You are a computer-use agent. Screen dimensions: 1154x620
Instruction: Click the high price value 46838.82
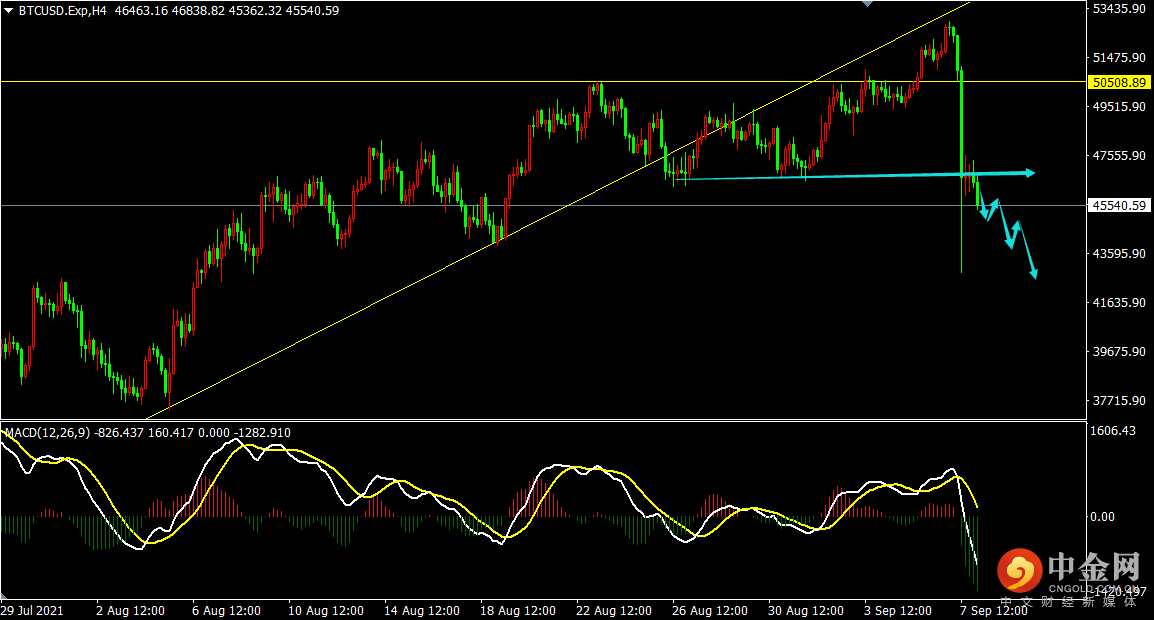click(x=198, y=11)
